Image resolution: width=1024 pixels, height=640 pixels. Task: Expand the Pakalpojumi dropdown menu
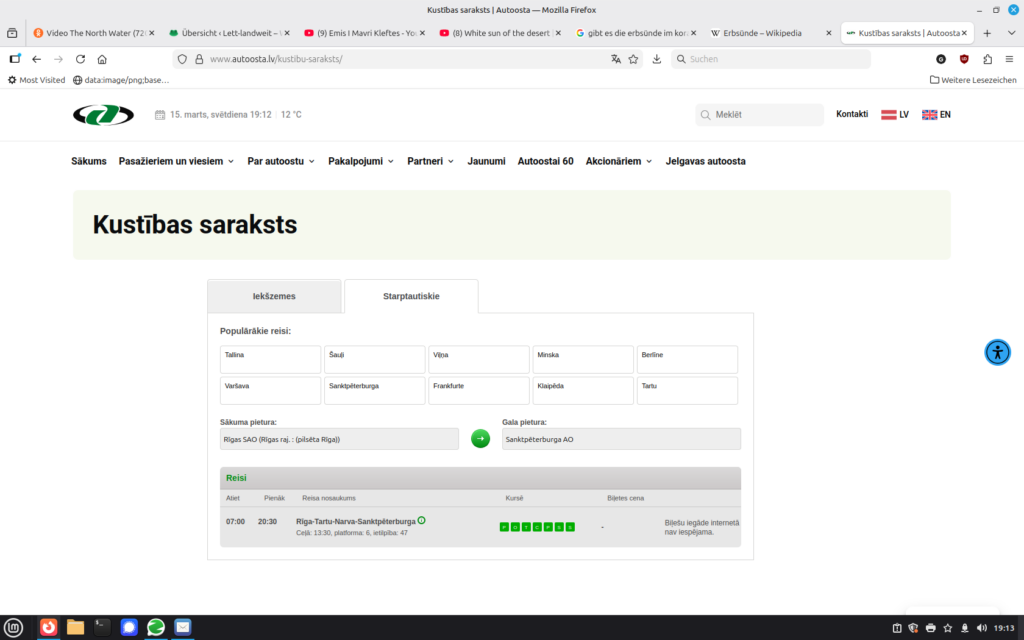360,161
